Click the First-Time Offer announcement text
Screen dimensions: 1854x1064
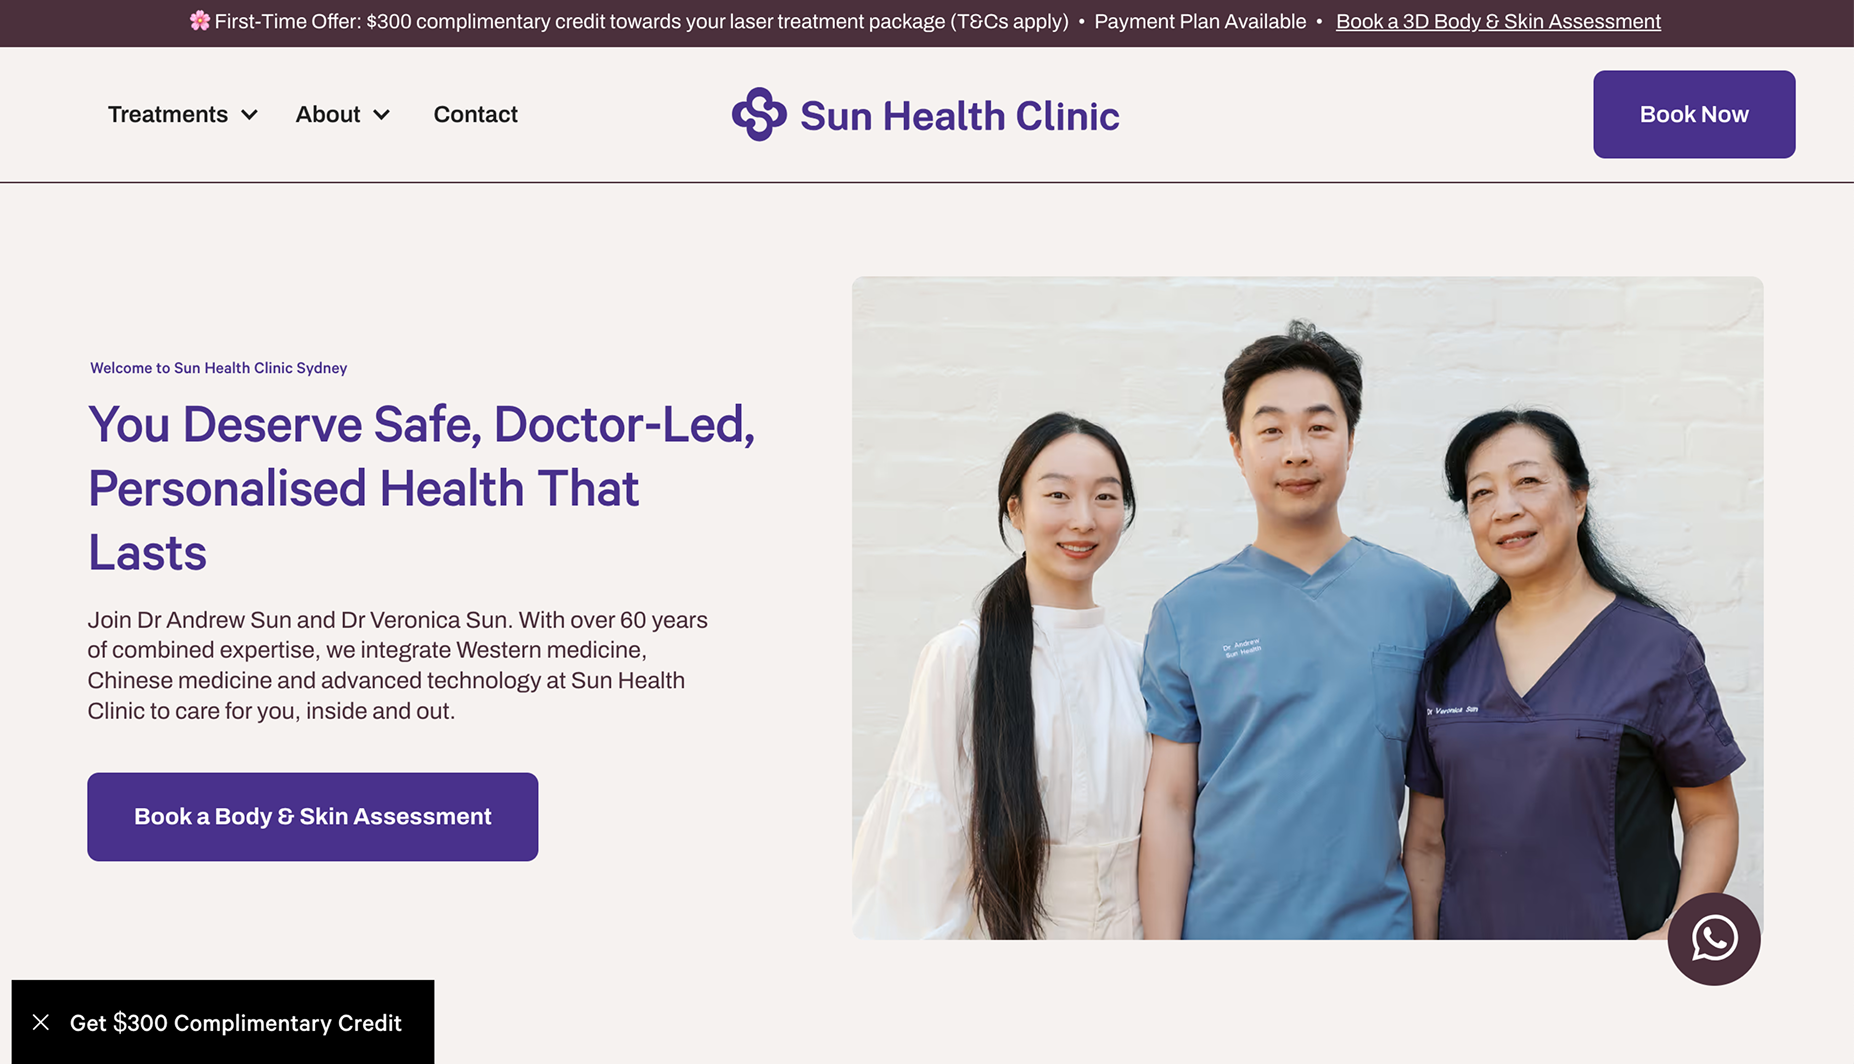pos(641,21)
